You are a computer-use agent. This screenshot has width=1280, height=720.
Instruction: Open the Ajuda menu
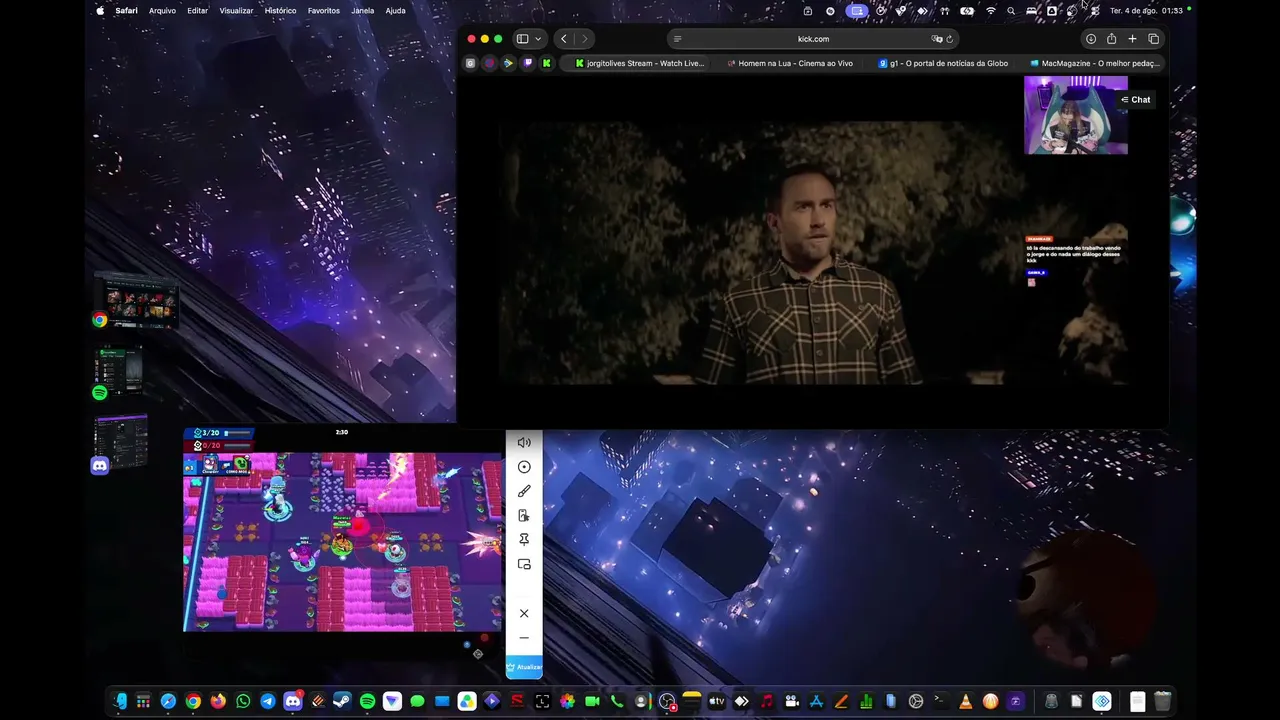point(395,10)
